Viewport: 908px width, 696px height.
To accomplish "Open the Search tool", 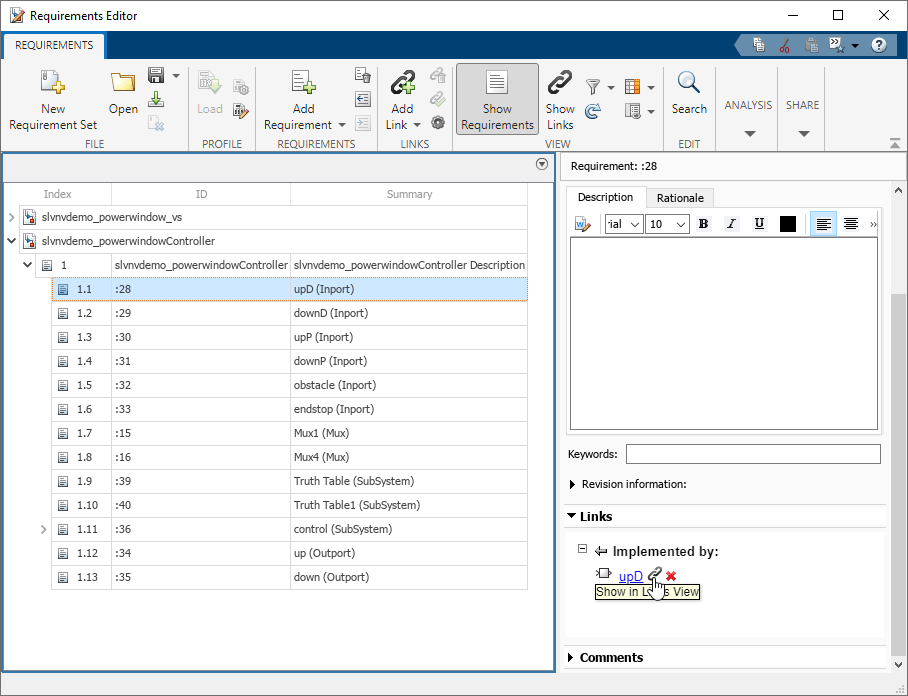I will pyautogui.click(x=689, y=95).
